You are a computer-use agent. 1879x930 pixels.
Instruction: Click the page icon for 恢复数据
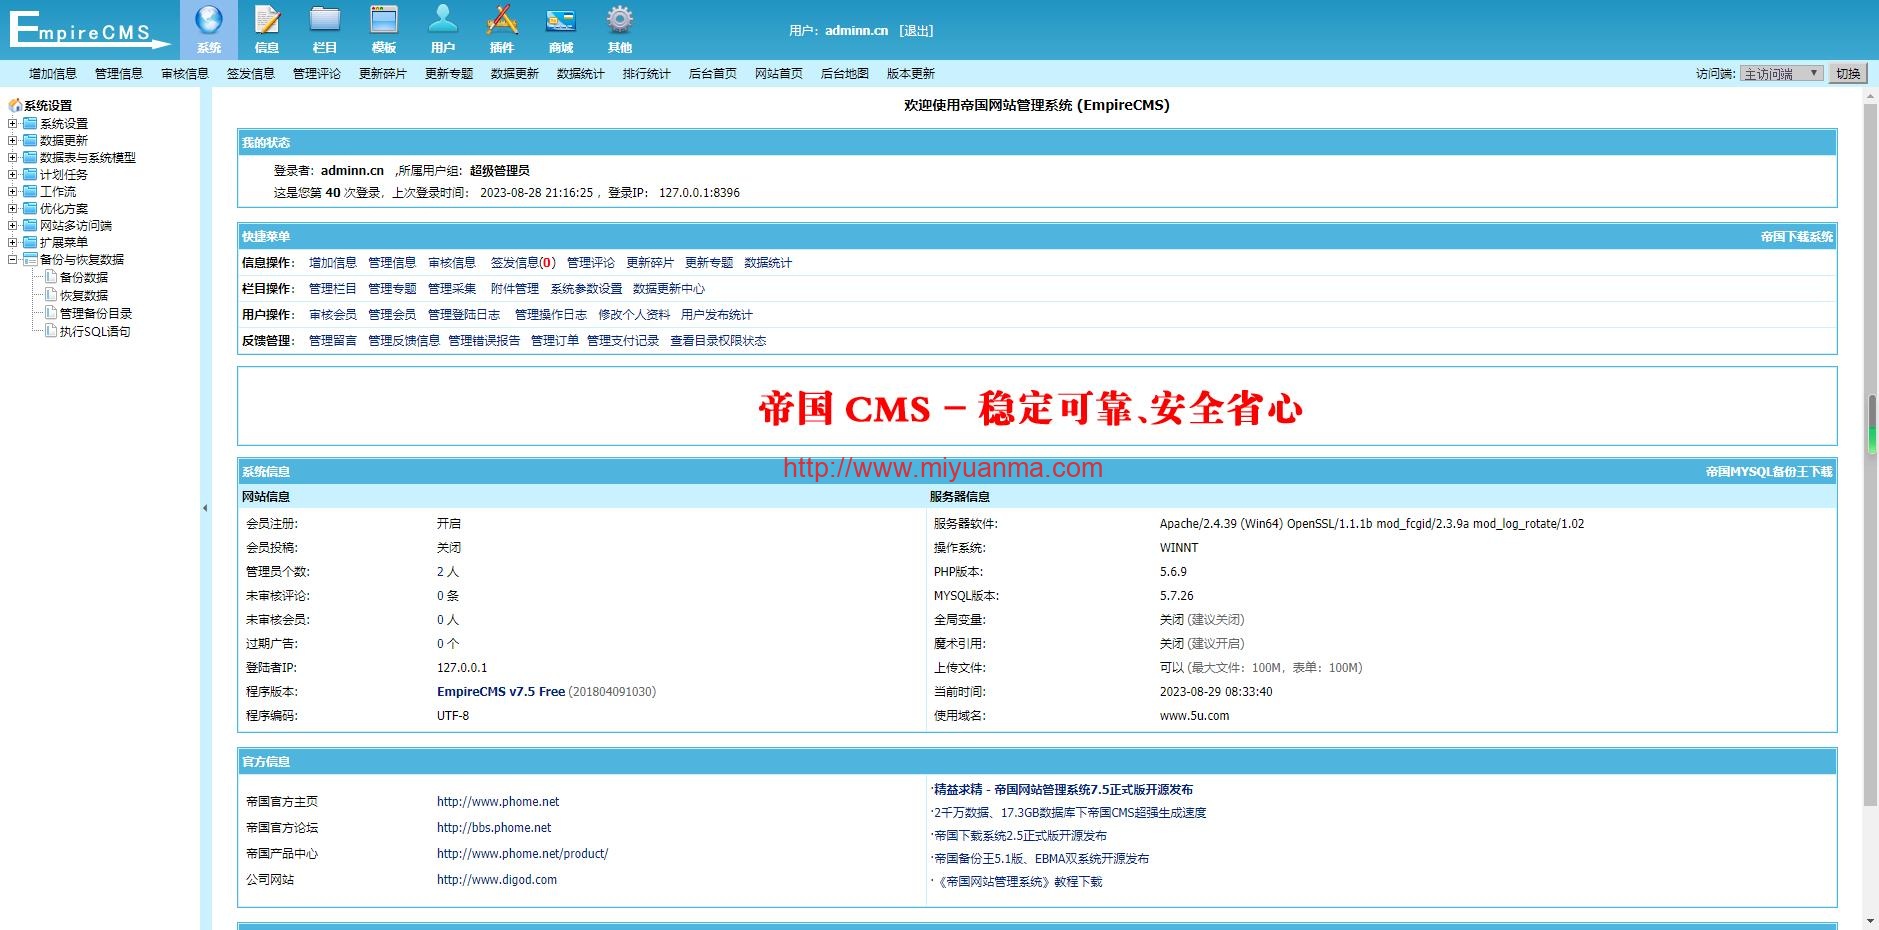[x=51, y=295]
